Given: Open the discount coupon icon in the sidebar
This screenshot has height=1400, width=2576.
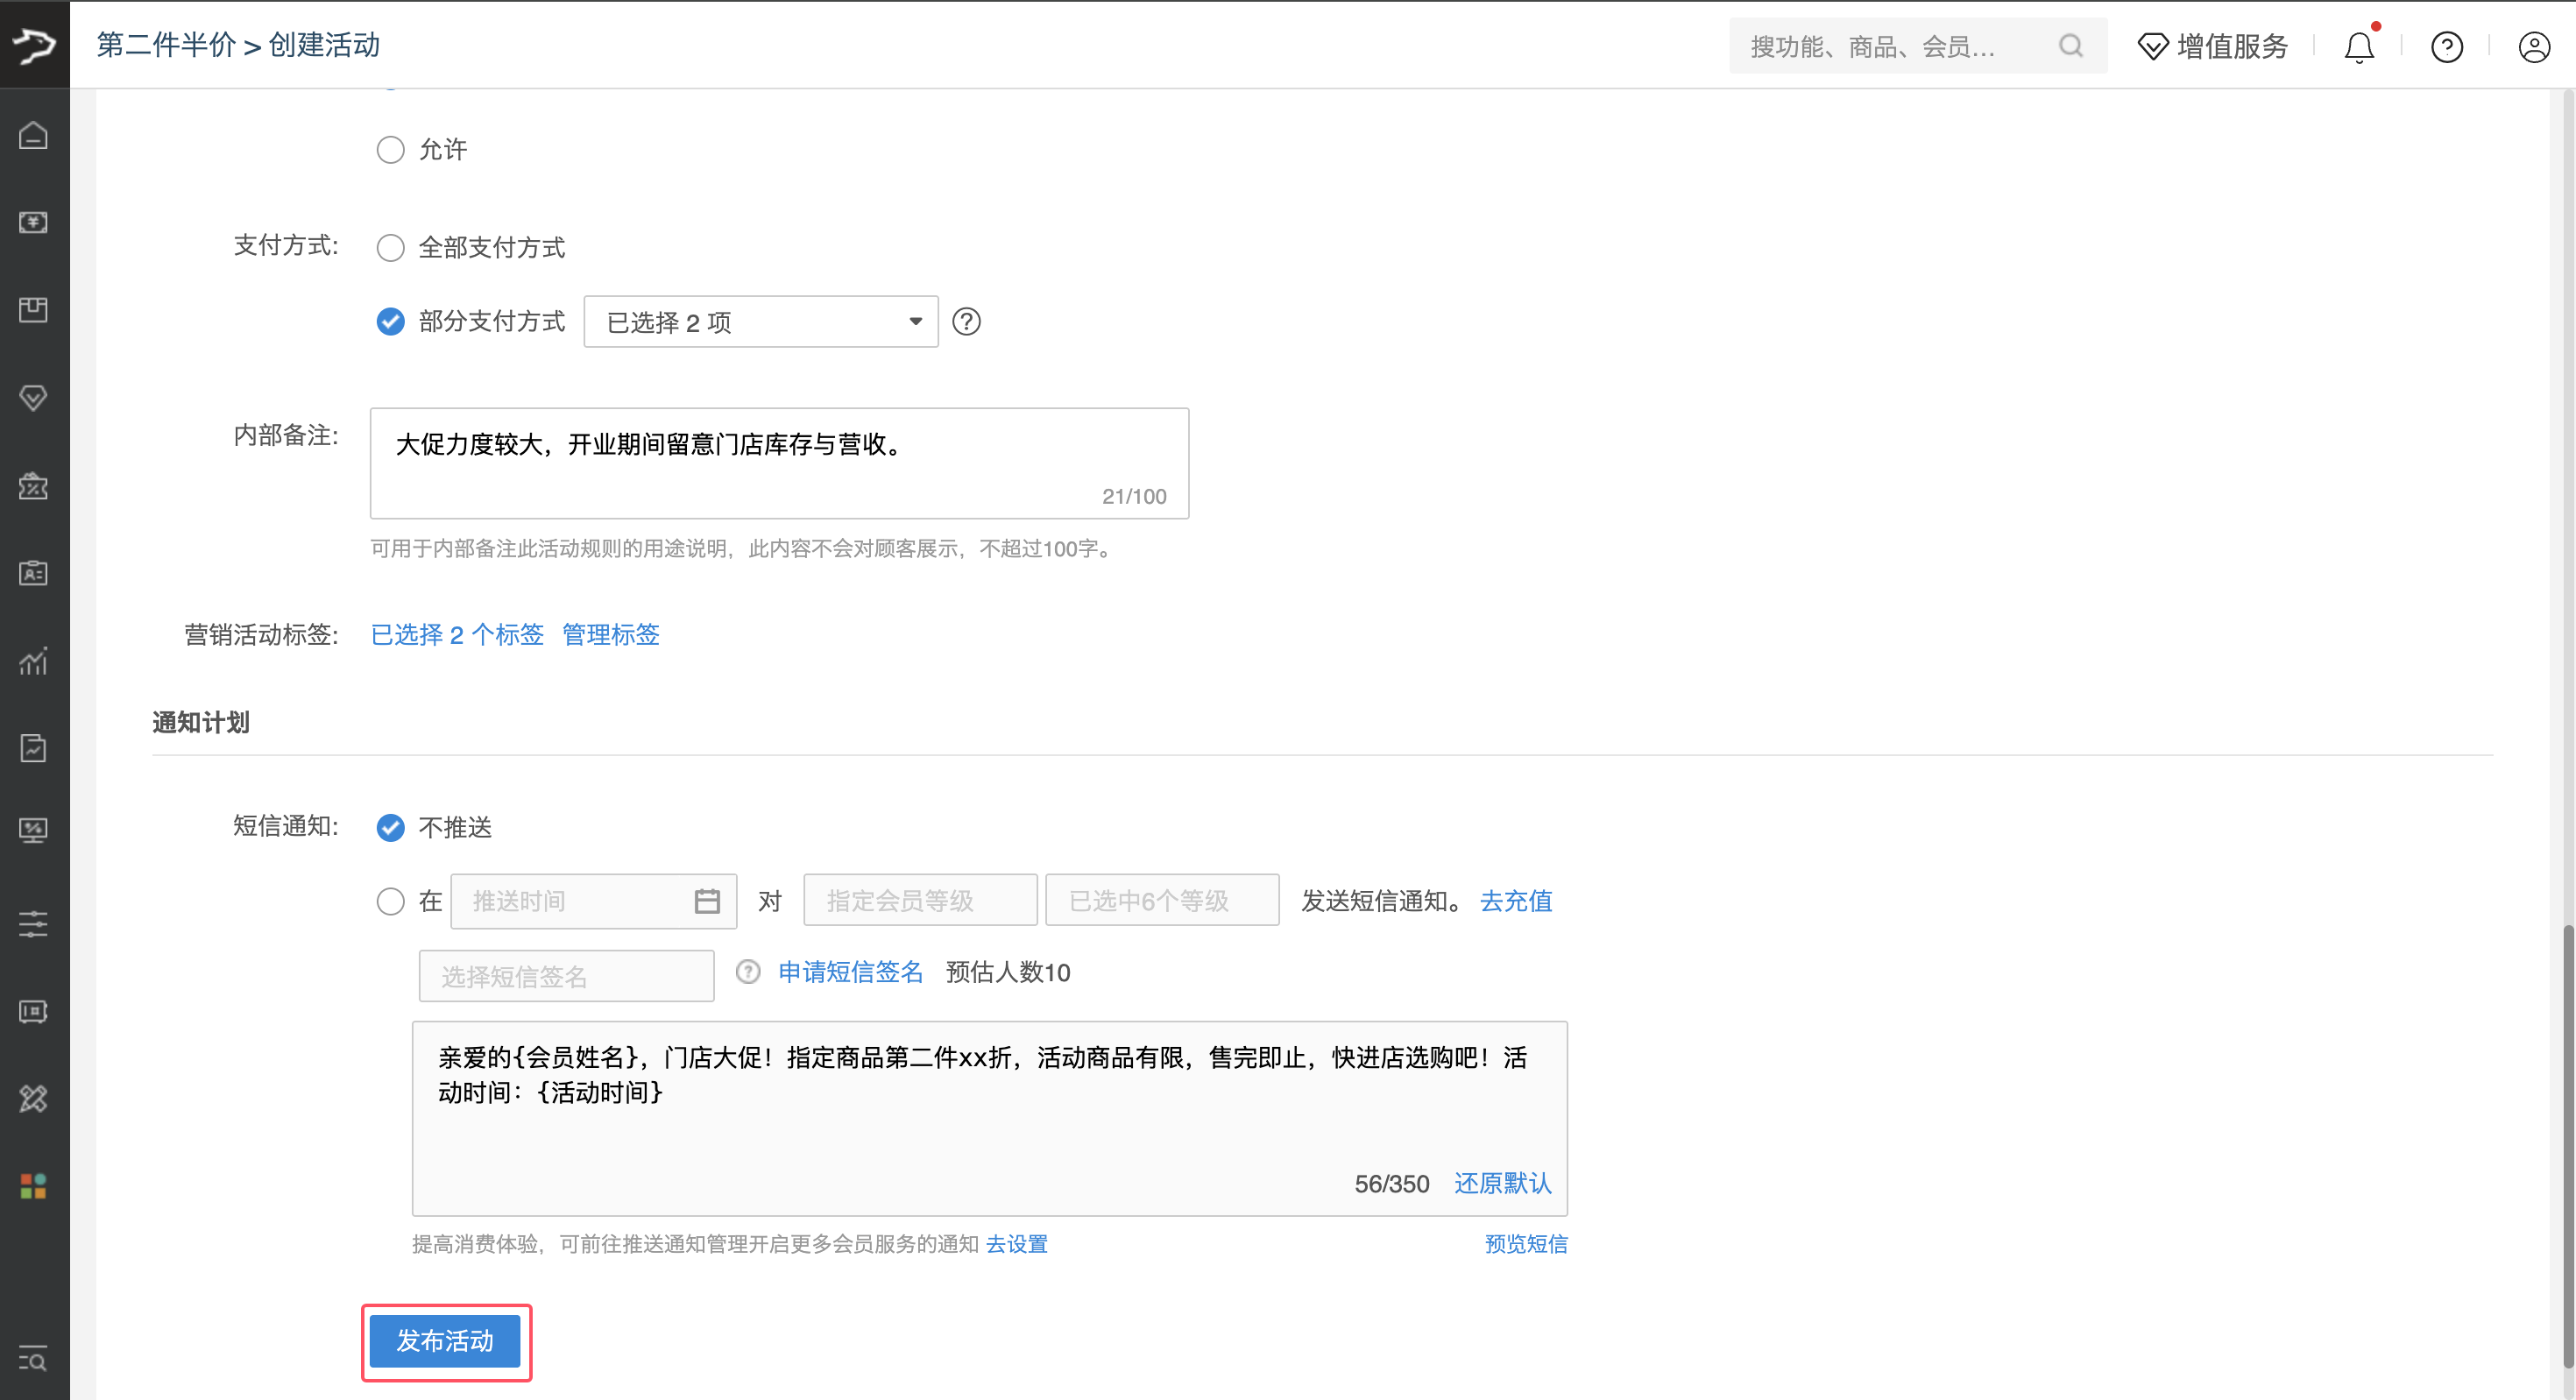Looking at the screenshot, I should coord(34,486).
